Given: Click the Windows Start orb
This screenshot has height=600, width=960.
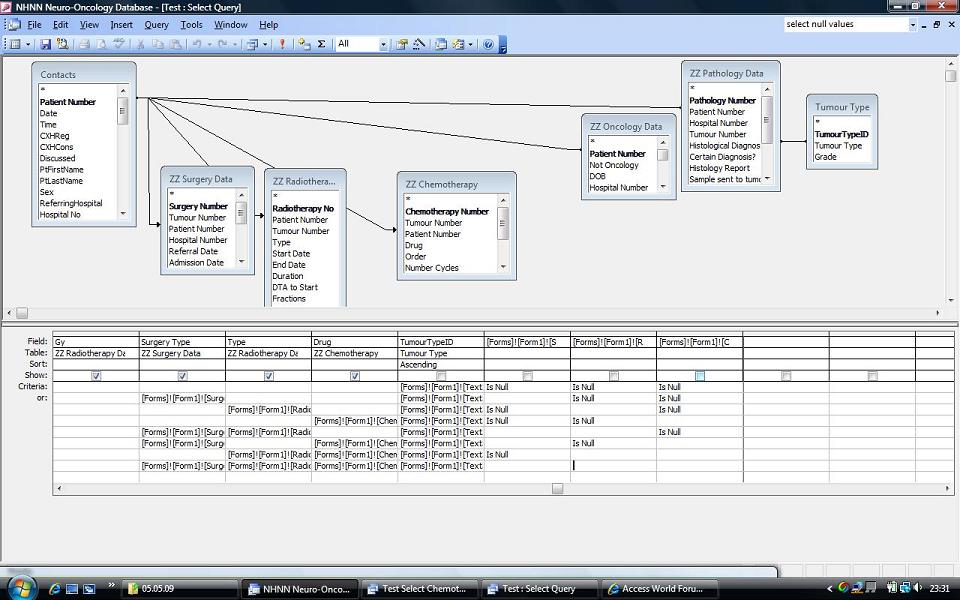Looking at the screenshot, I should pyautogui.click(x=22, y=588).
